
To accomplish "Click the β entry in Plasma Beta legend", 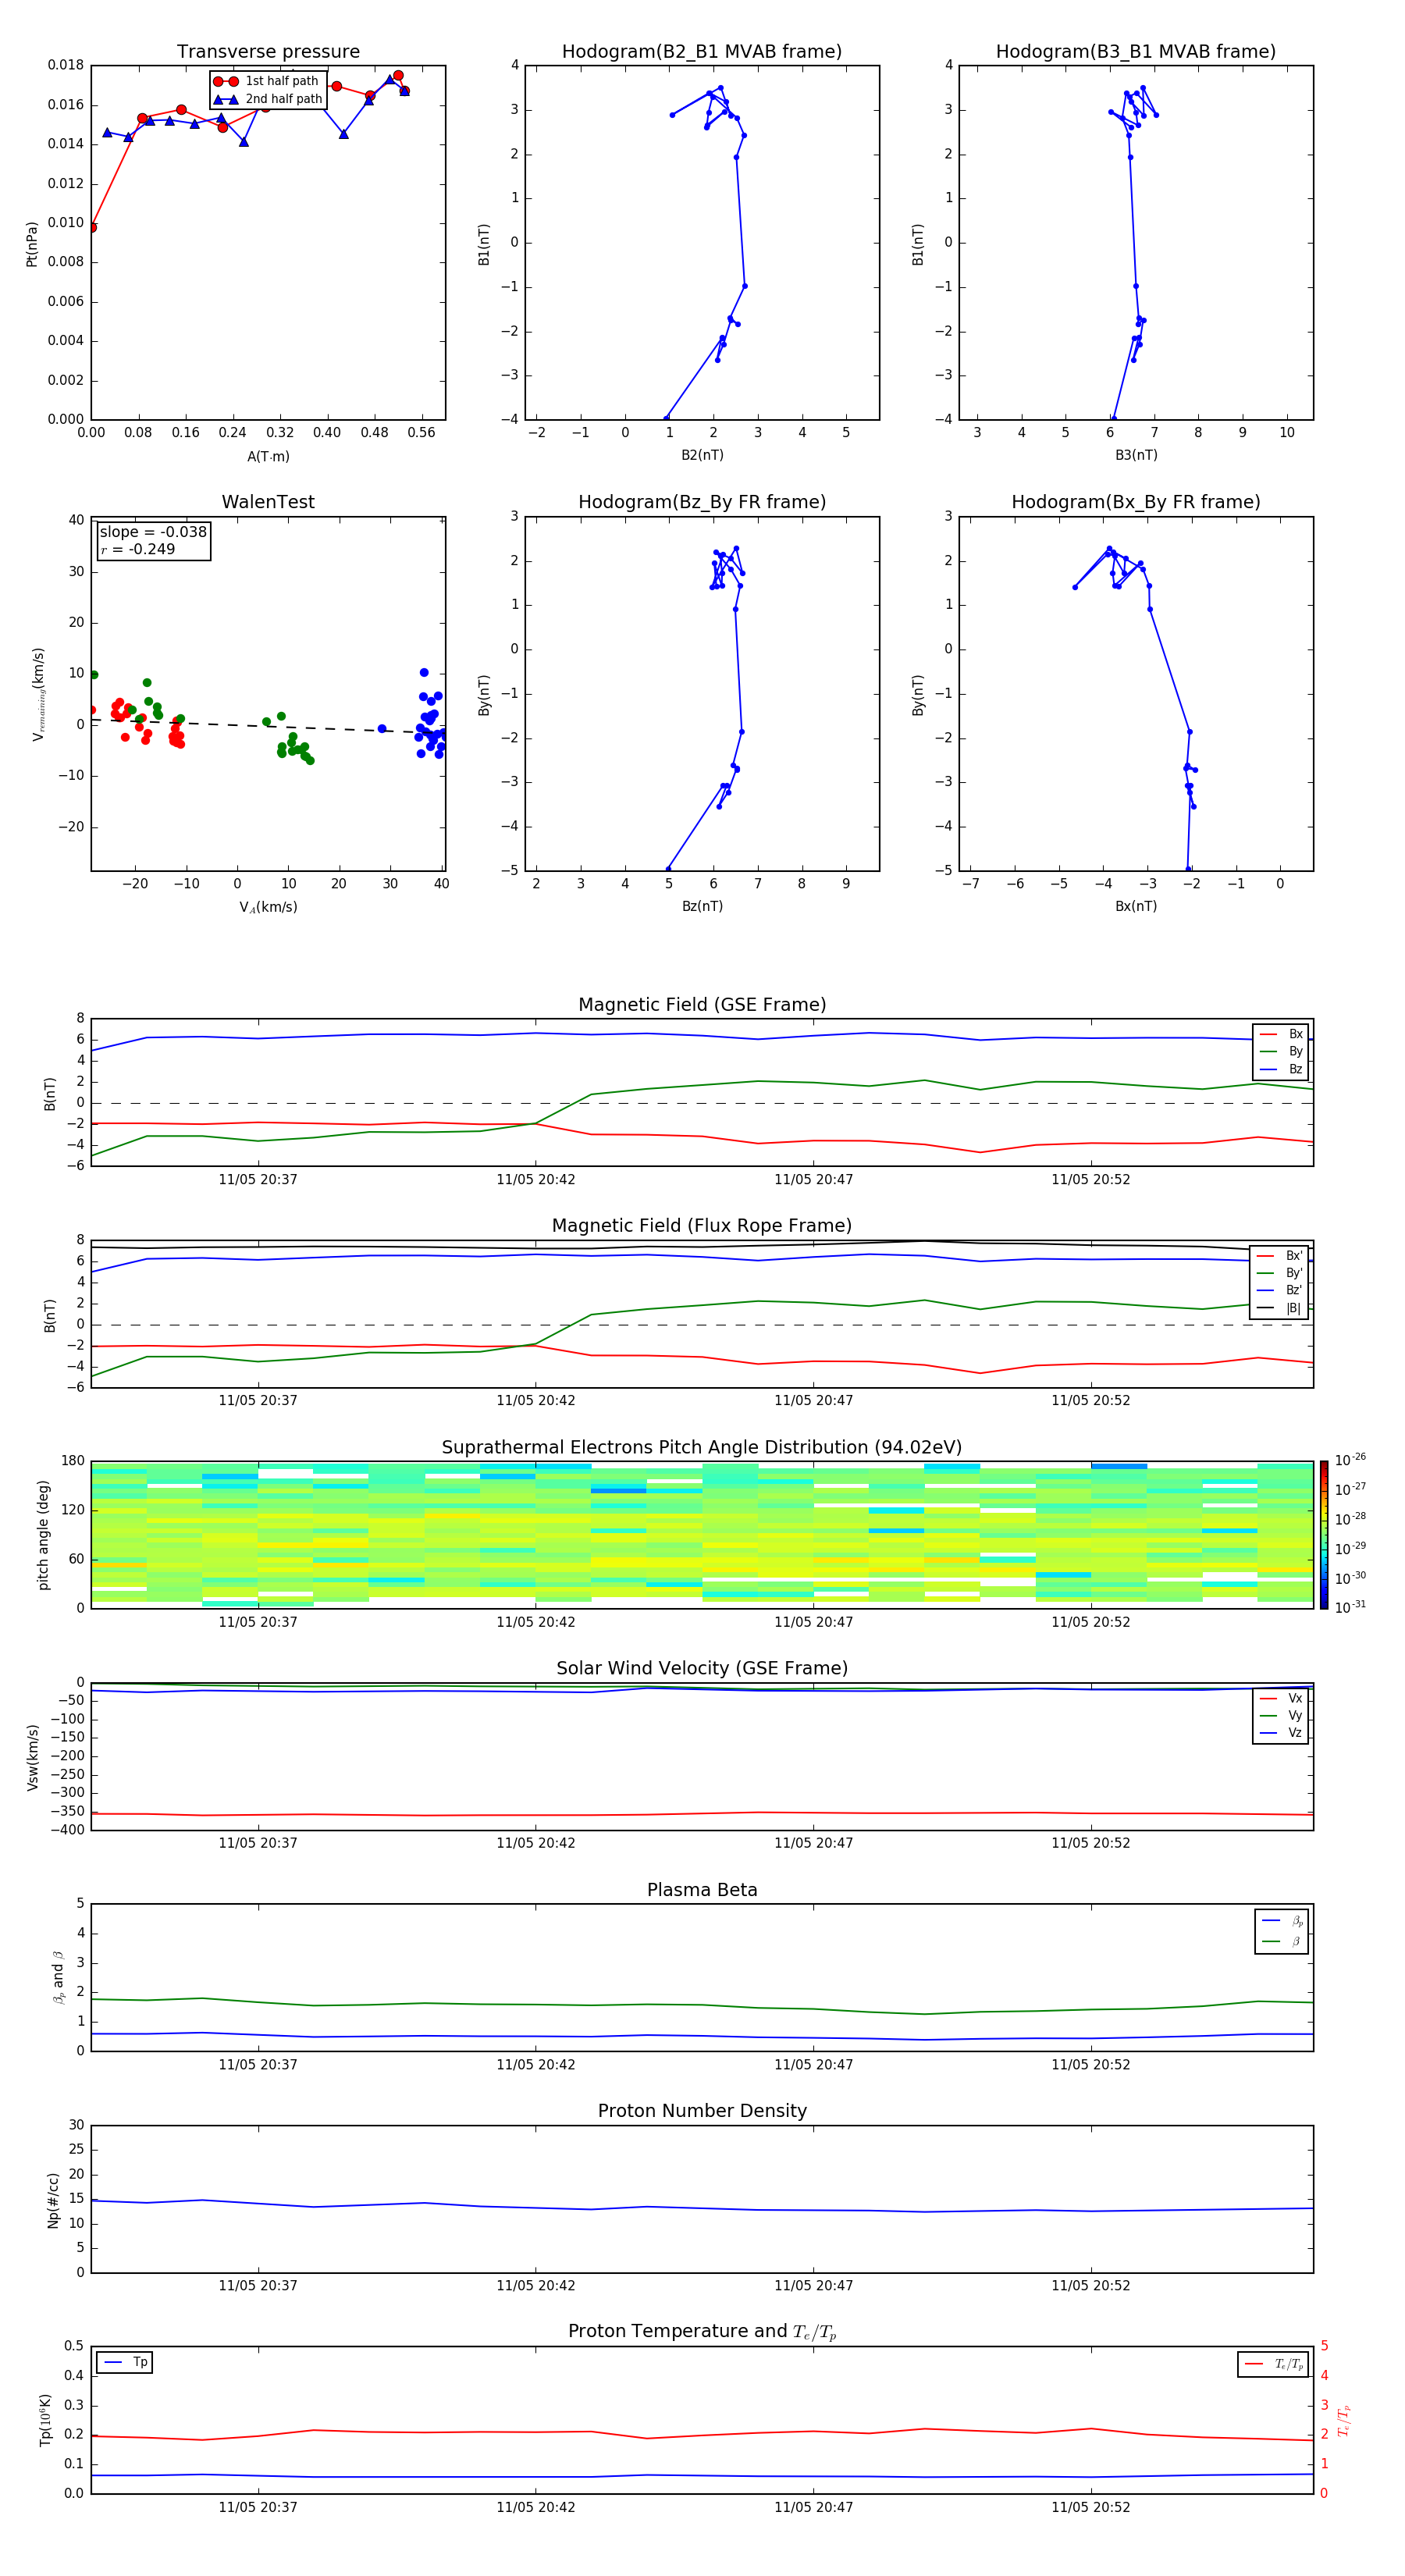I will coord(1282,1942).
